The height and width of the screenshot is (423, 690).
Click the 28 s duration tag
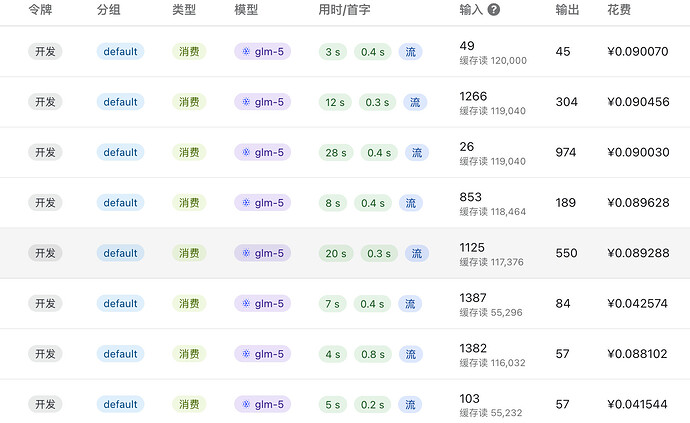[336, 153]
